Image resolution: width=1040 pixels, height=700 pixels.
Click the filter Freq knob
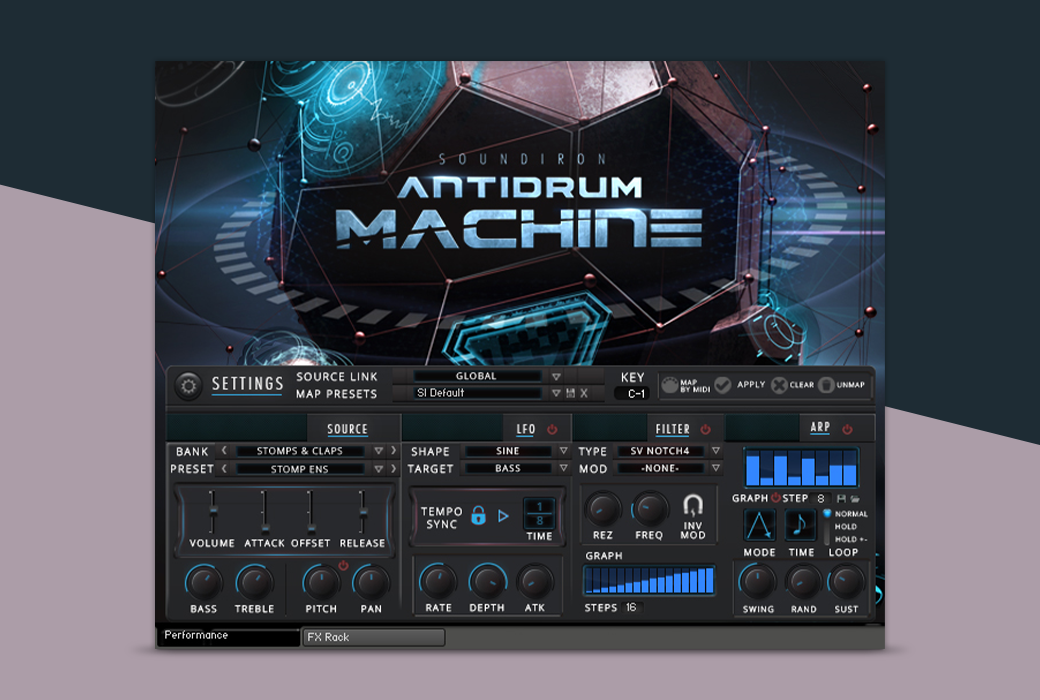click(649, 510)
